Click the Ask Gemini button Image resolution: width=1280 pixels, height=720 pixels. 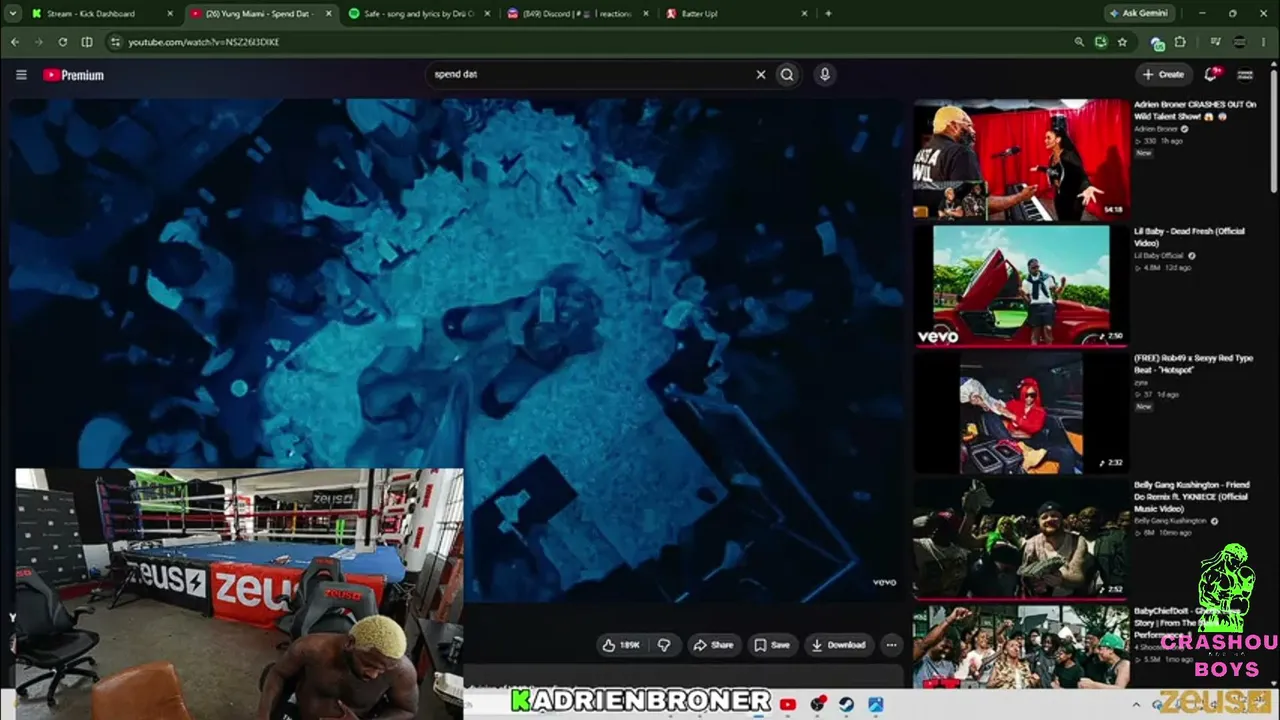1140,14
